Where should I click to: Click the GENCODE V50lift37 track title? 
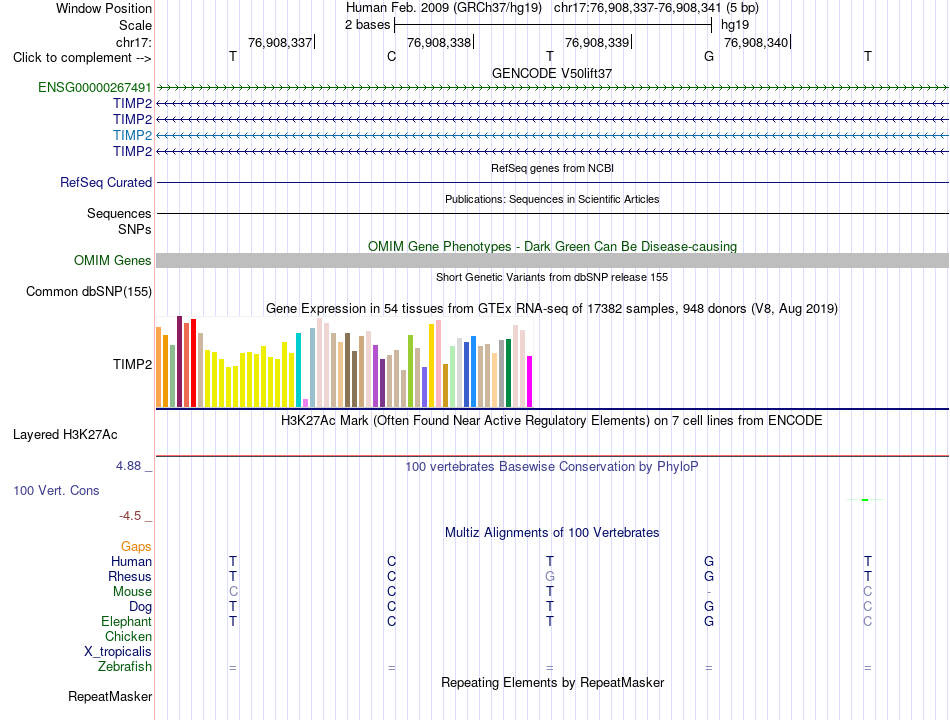pyautogui.click(x=552, y=73)
